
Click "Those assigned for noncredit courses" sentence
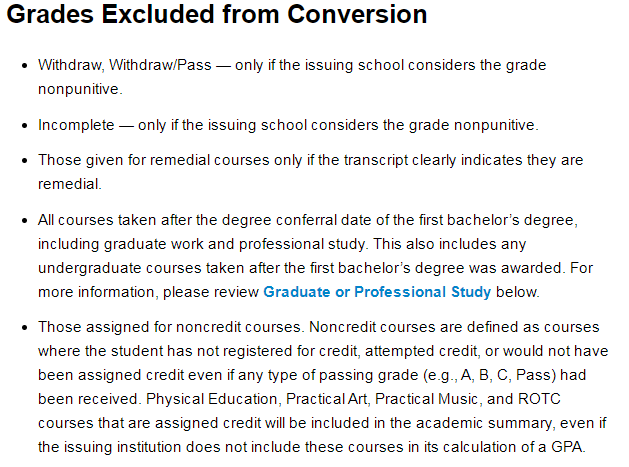(x=170, y=327)
